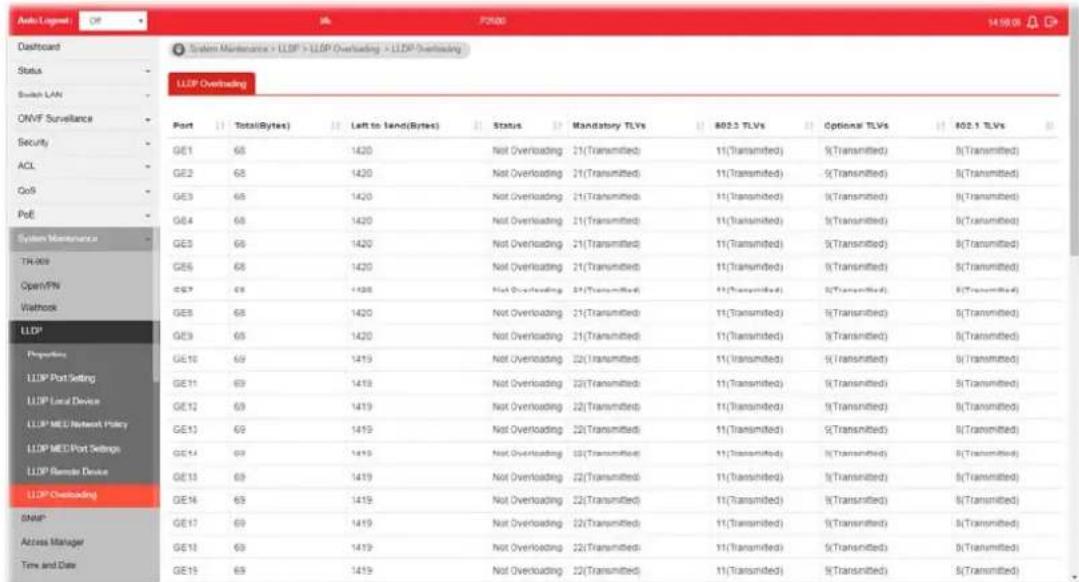Sort by Optional TLVs column icon
This screenshot has height=582, width=1079.
tap(940, 126)
